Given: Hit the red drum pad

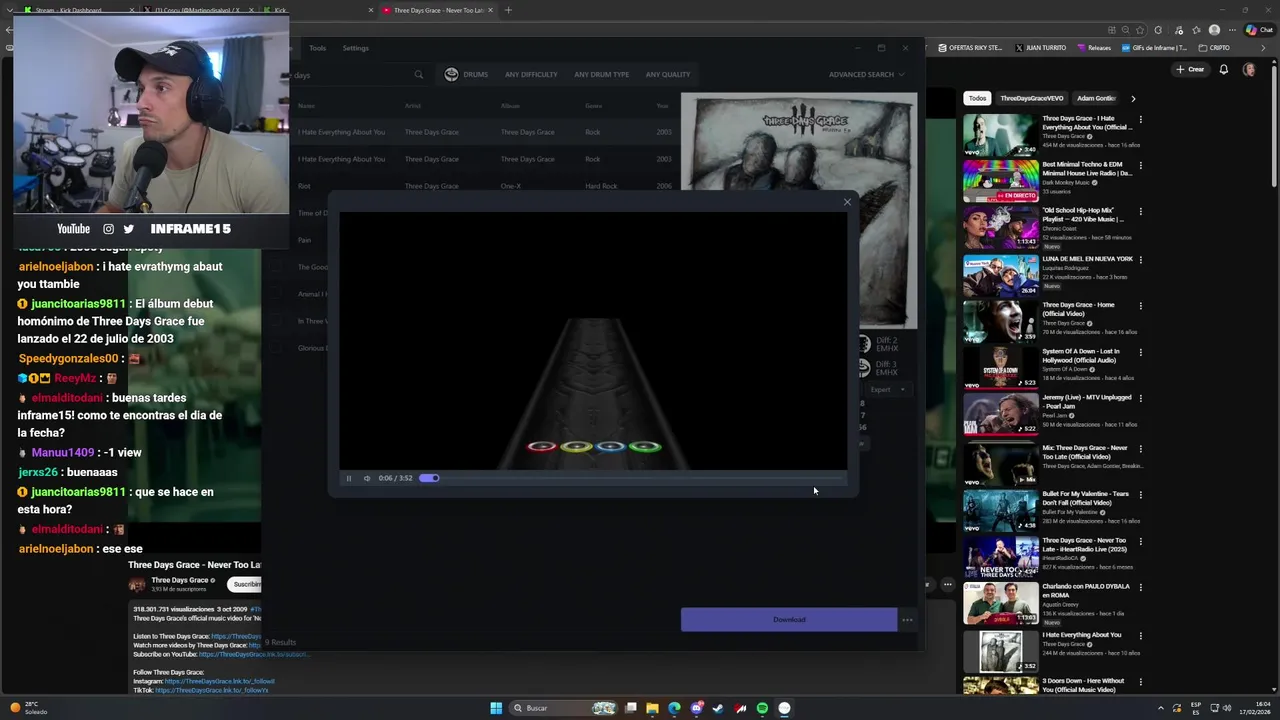Looking at the screenshot, I should coord(542,447).
